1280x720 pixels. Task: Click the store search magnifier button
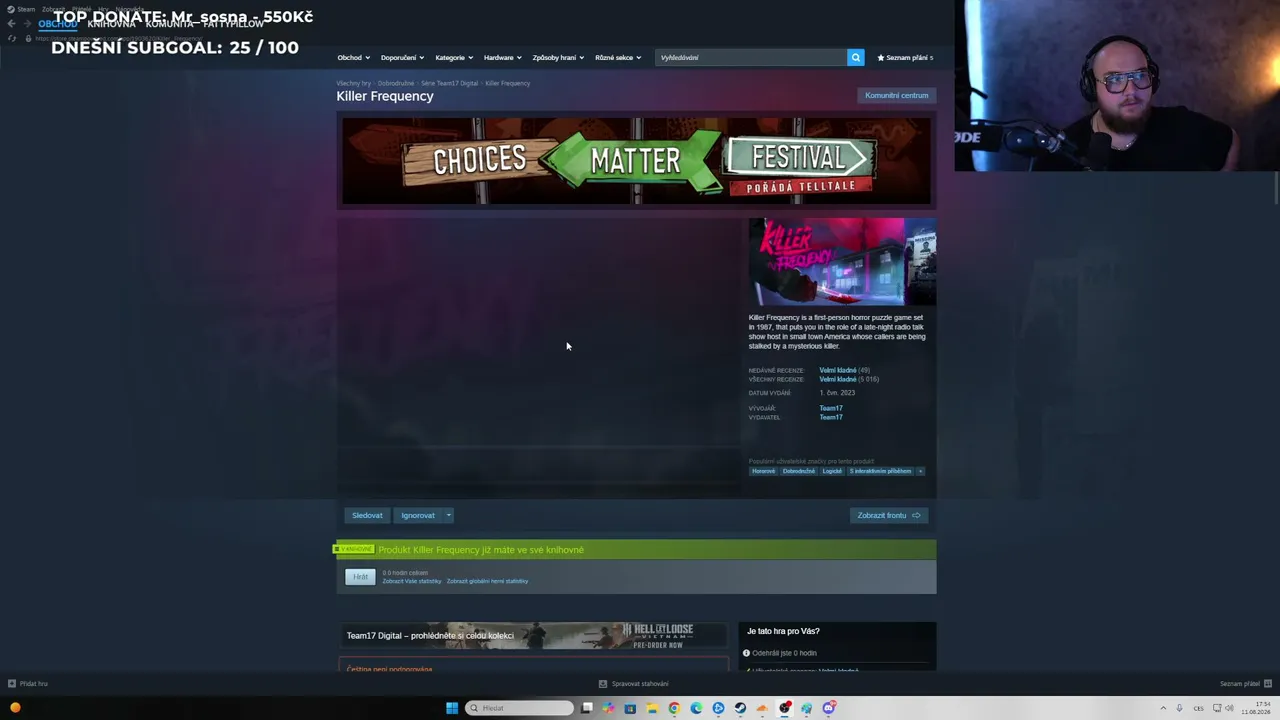855,57
